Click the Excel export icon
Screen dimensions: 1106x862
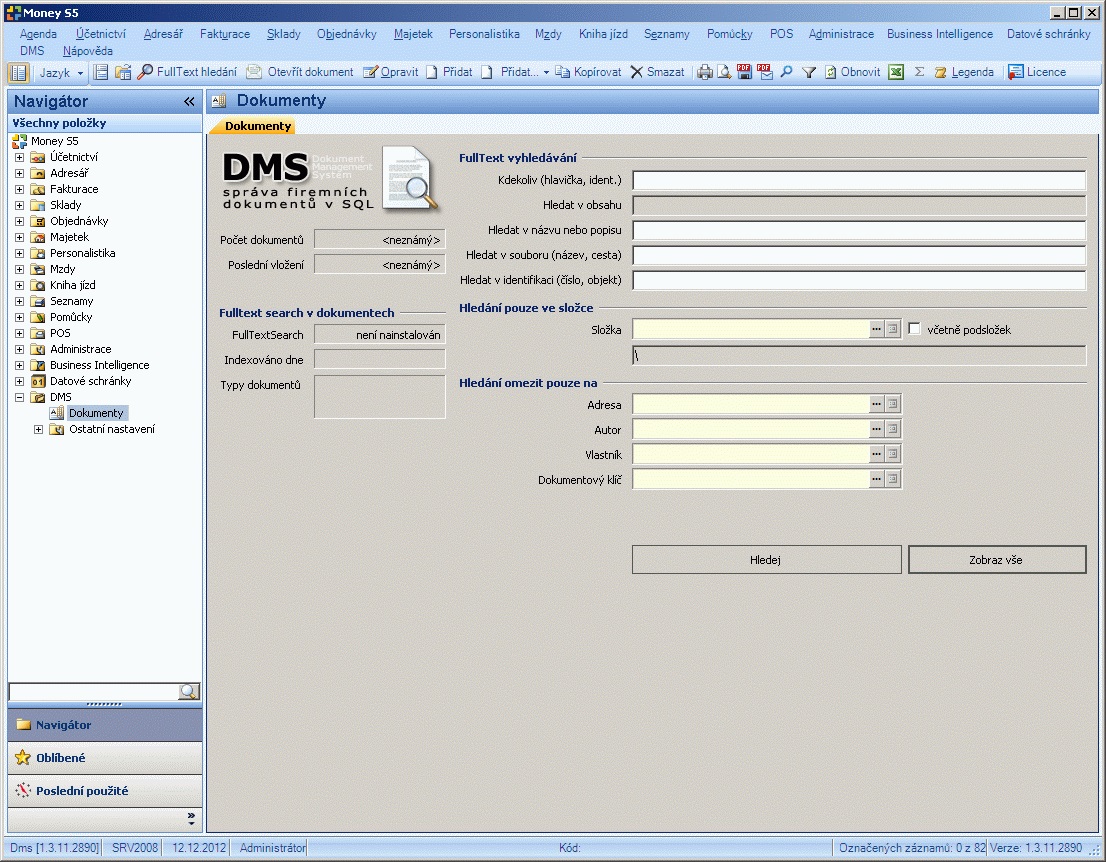coord(897,72)
